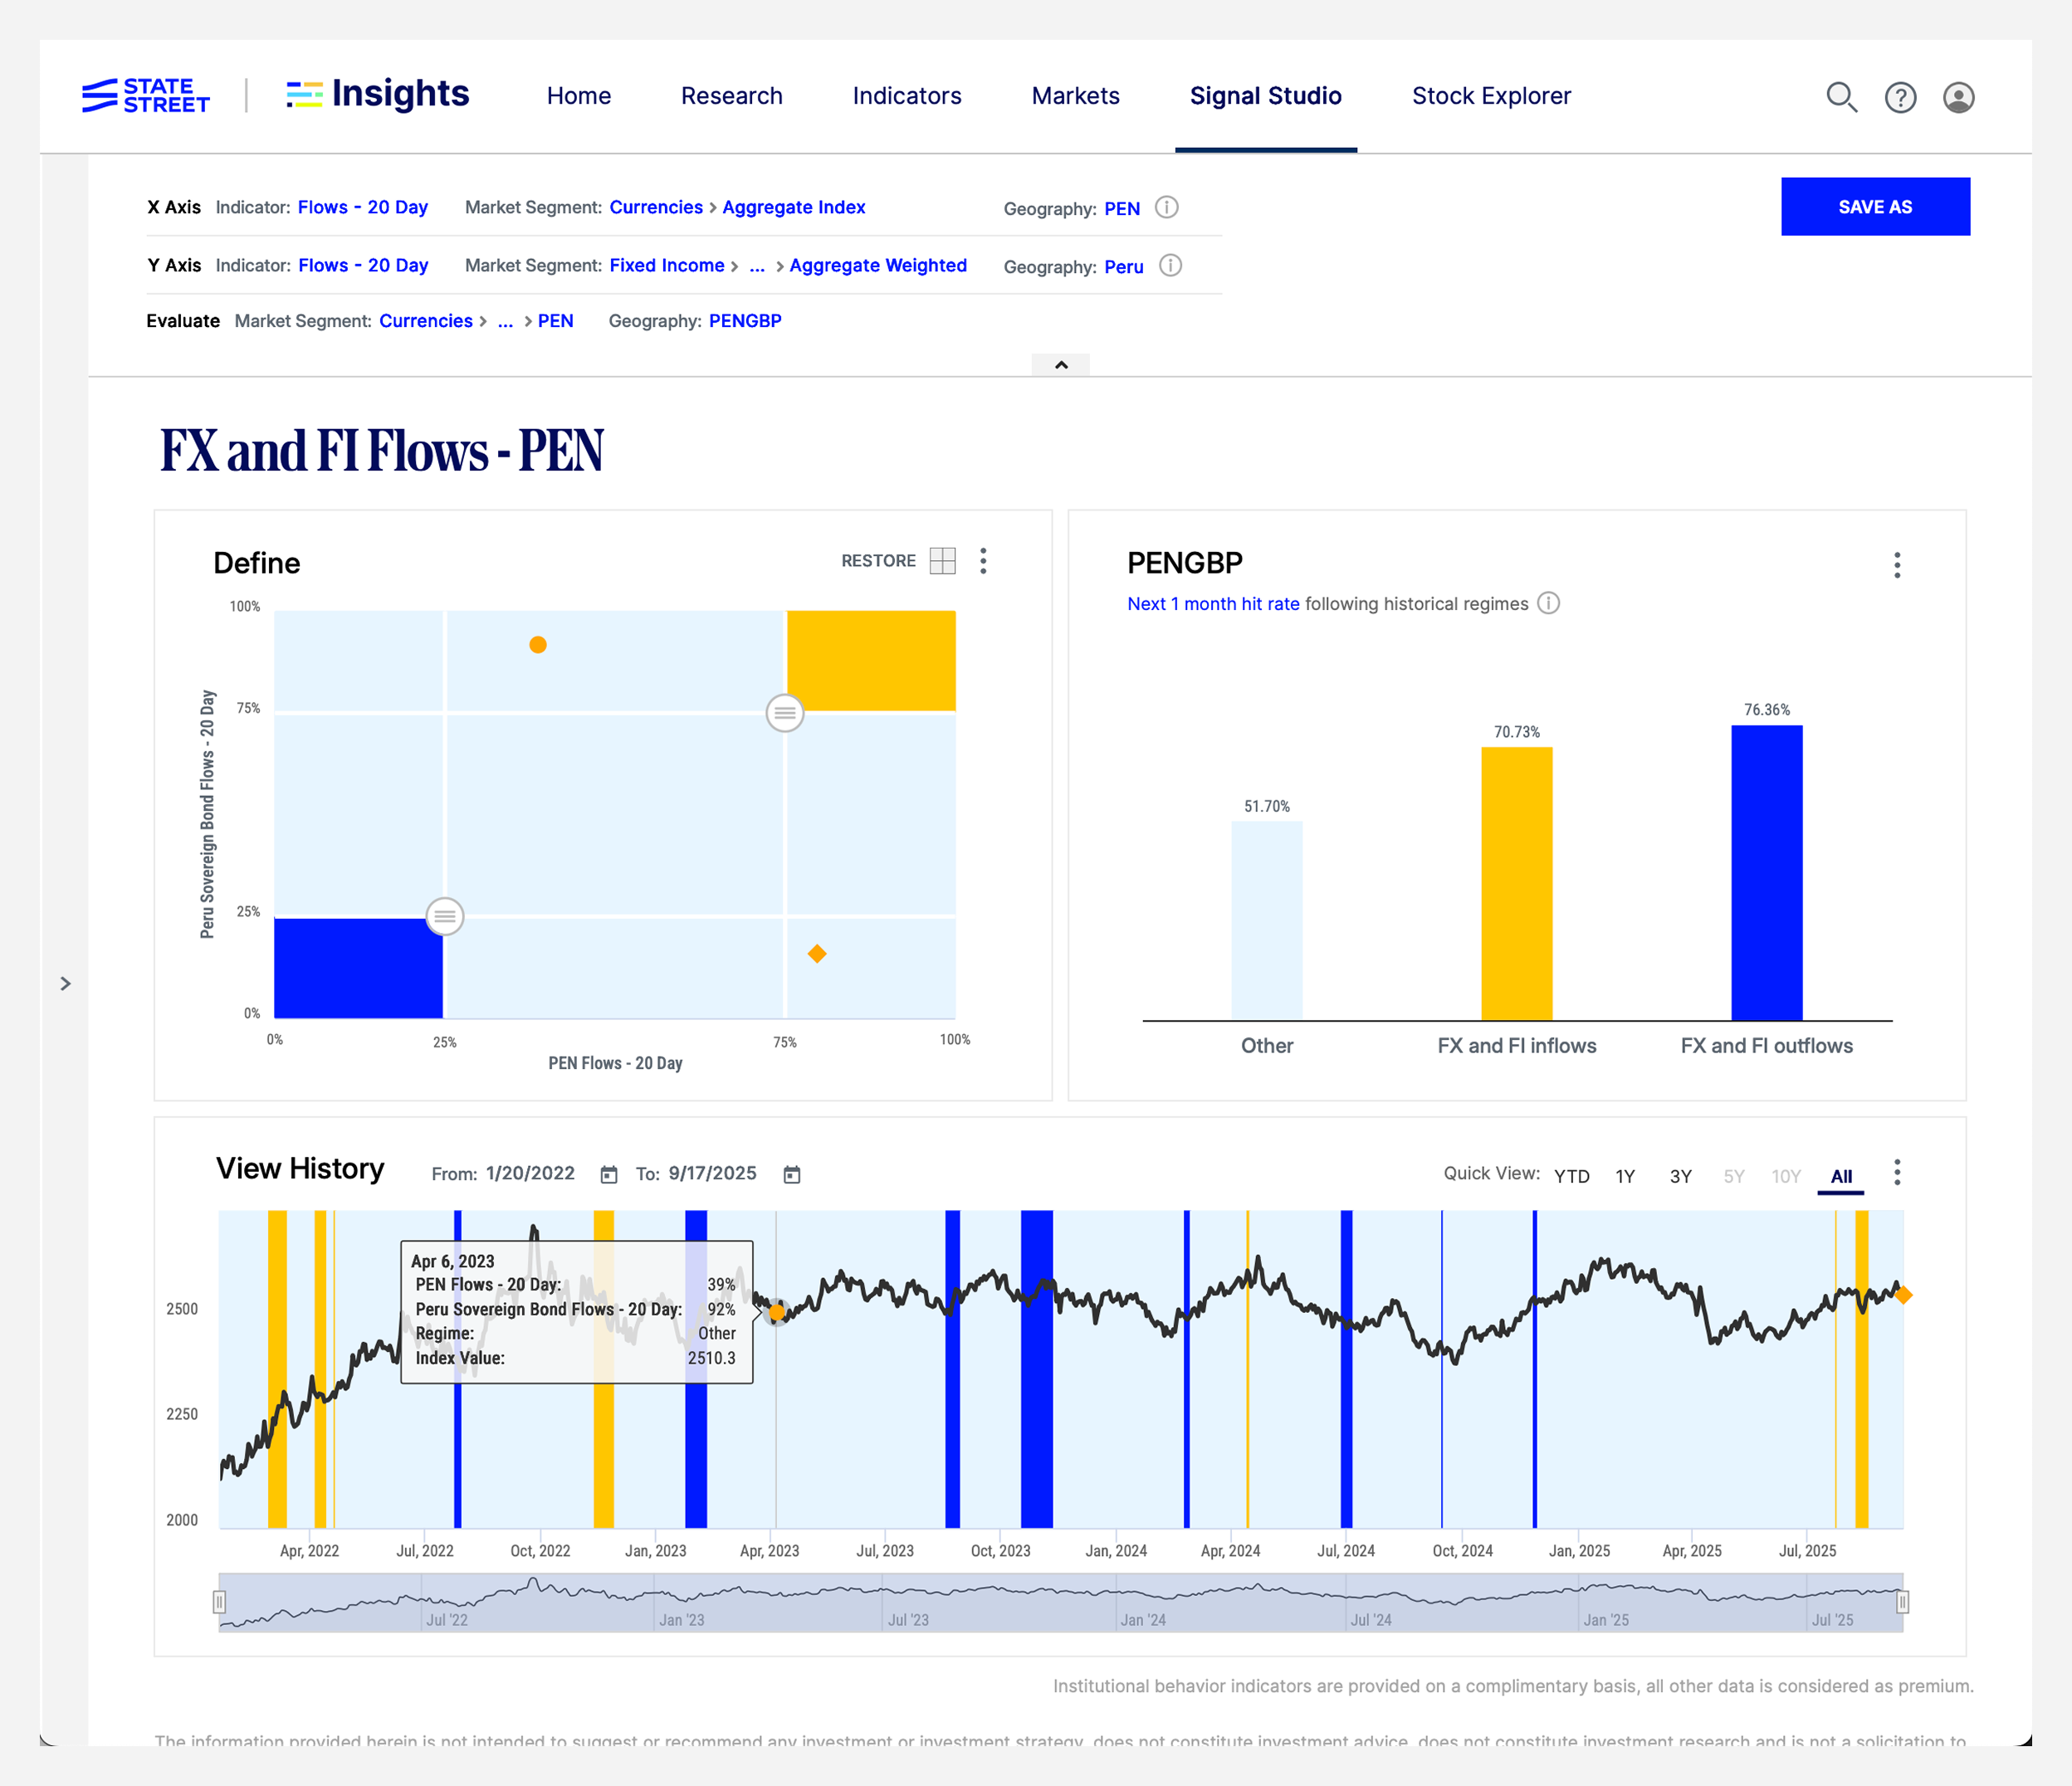Click the Define panel grid layout icon
This screenshot has width=2072, height=1786.
click(942, 561)
